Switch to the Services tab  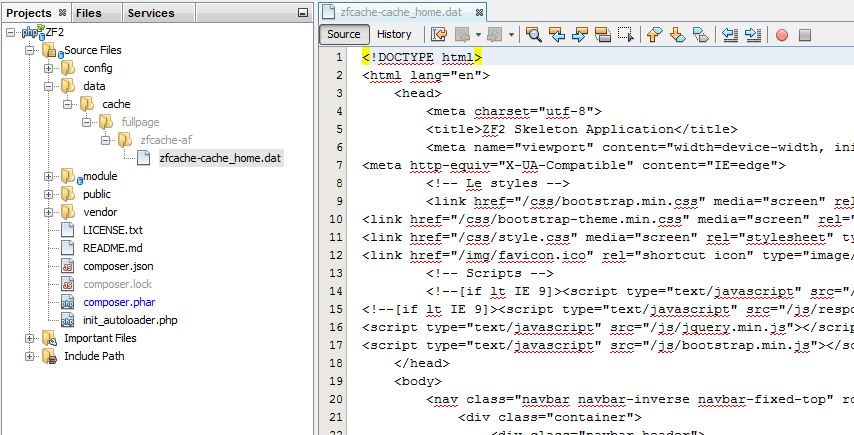coord(151,13)
